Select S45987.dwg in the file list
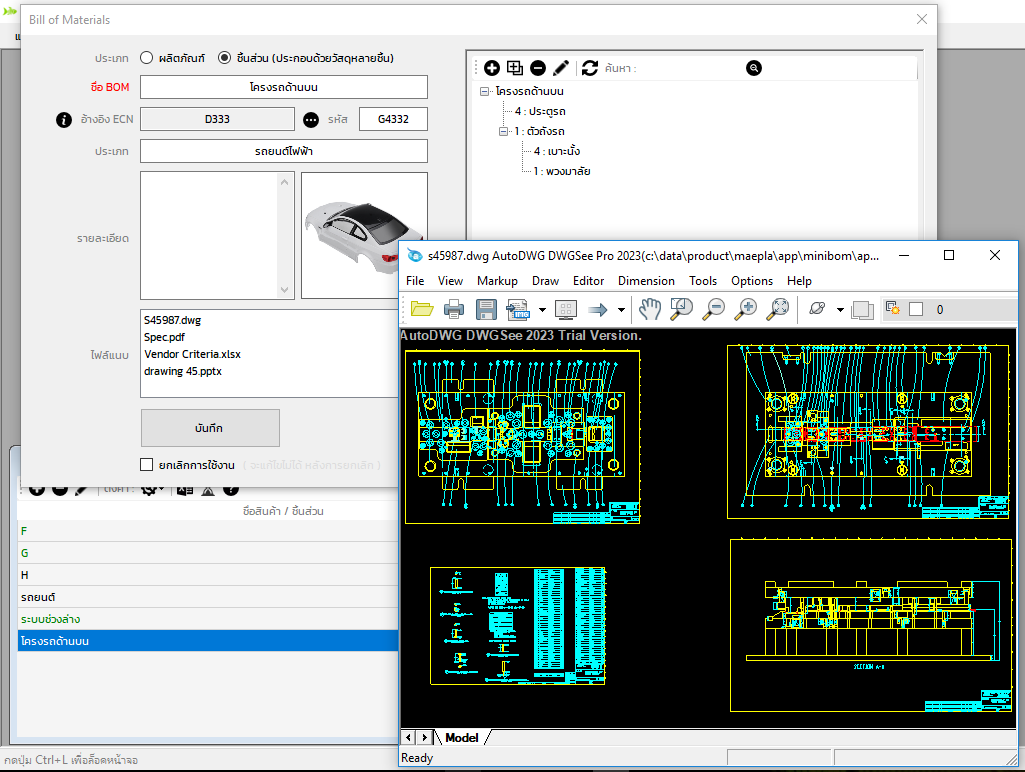 pos(172,320)
